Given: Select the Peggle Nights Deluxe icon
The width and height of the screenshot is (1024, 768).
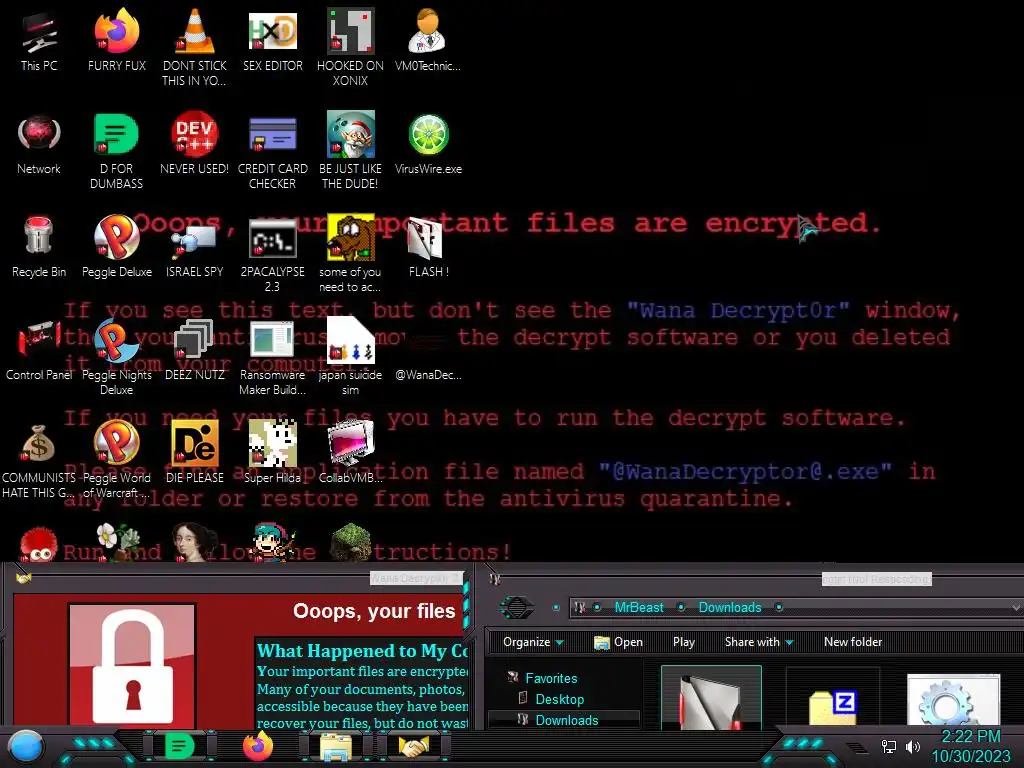Looking at the screenshot, I should (x=117, y=357).
